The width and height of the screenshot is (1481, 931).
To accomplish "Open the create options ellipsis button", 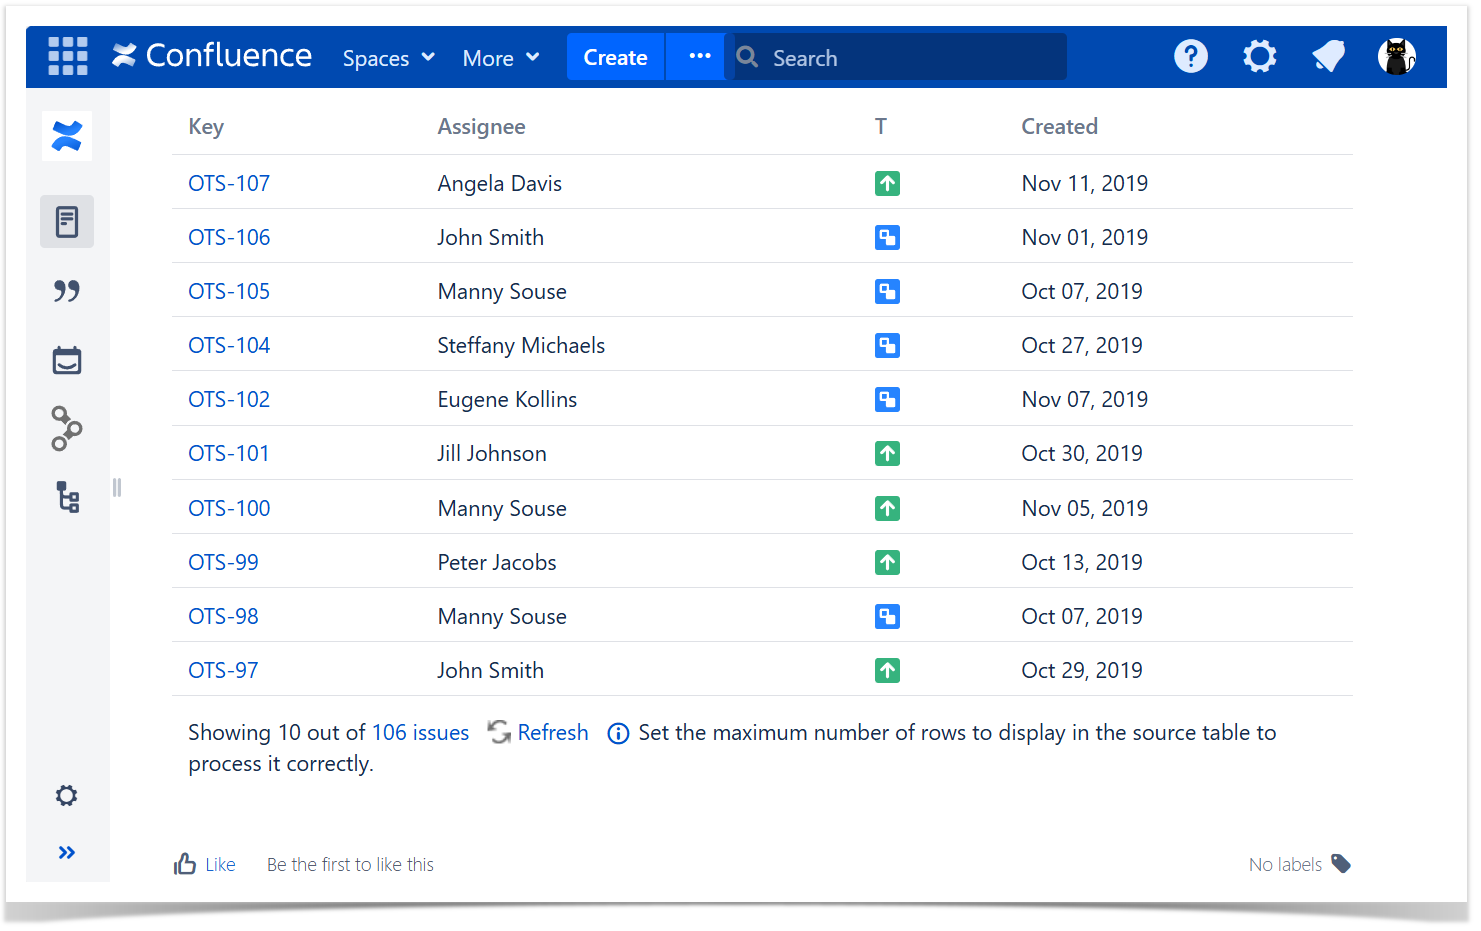I will (699, 57).
